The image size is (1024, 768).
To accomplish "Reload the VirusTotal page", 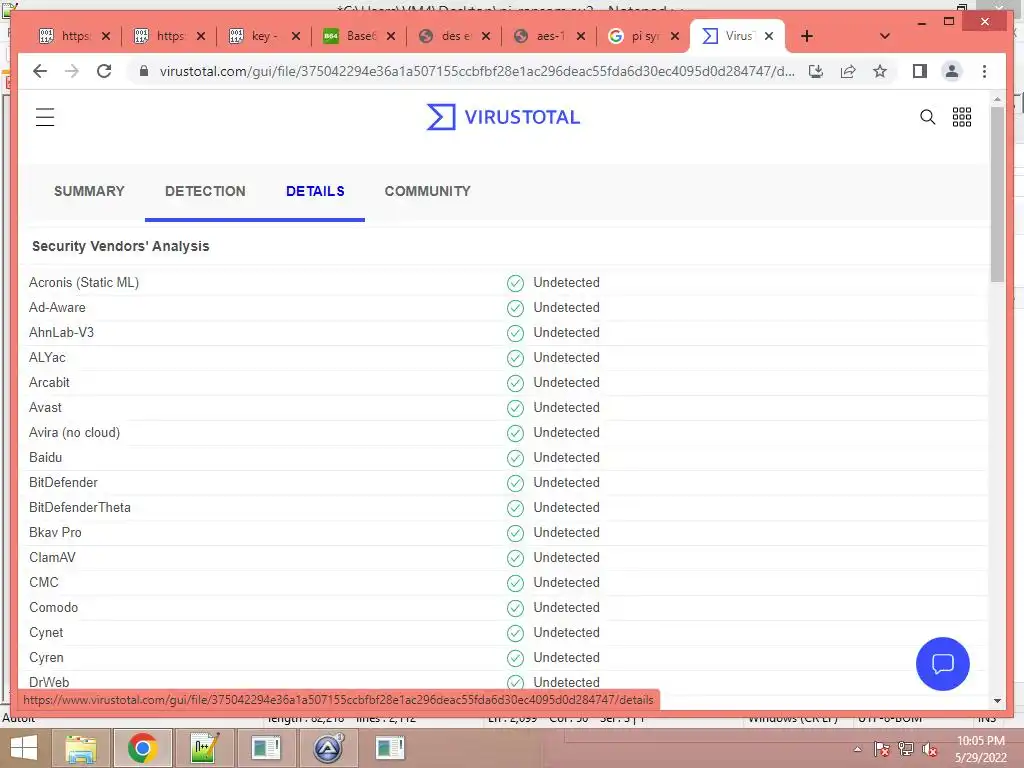I will click(104, 71).
